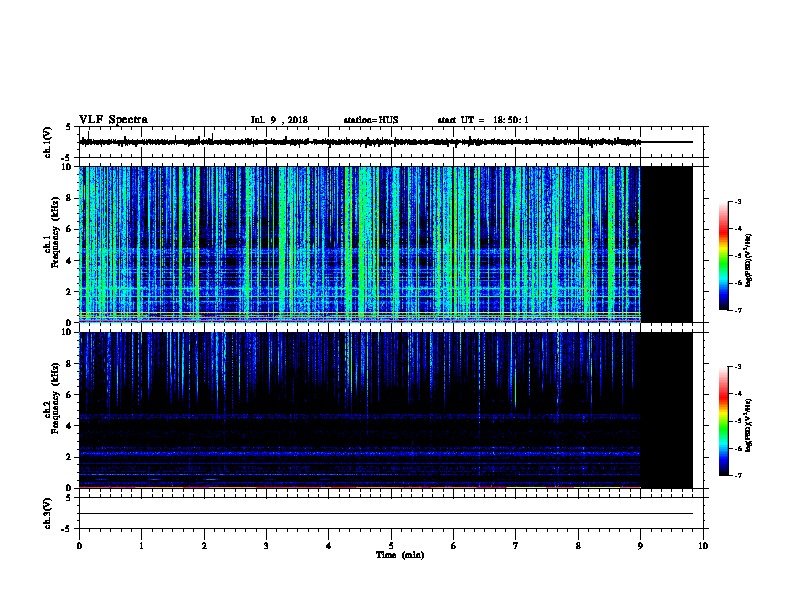792x612 pixels.
Task: Click the "10" tick on the time axis
Action: pos(703,545)
